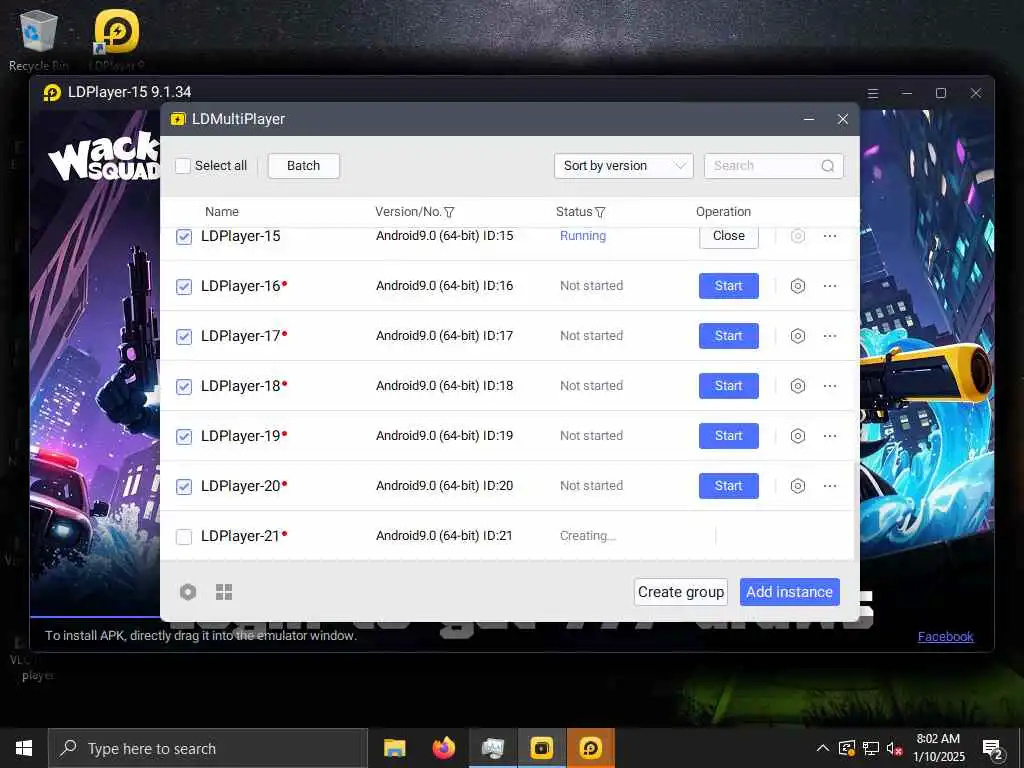Uncheck LDPlayer-19 checkbox
Viewport: 1024px width, 768px height.
pos(184,436)
